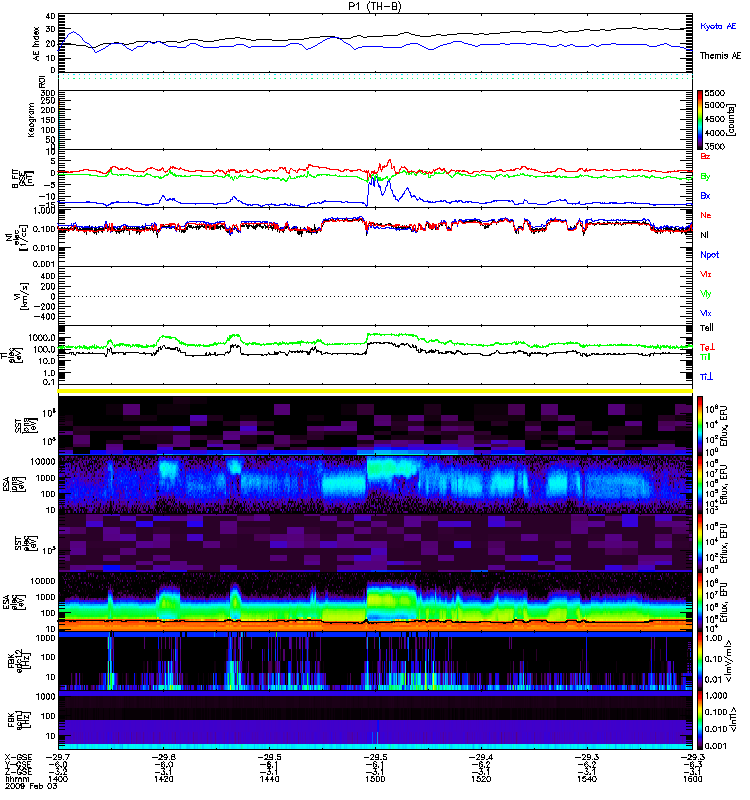Click the ESA ions Eflux color bar

(700, 484)
